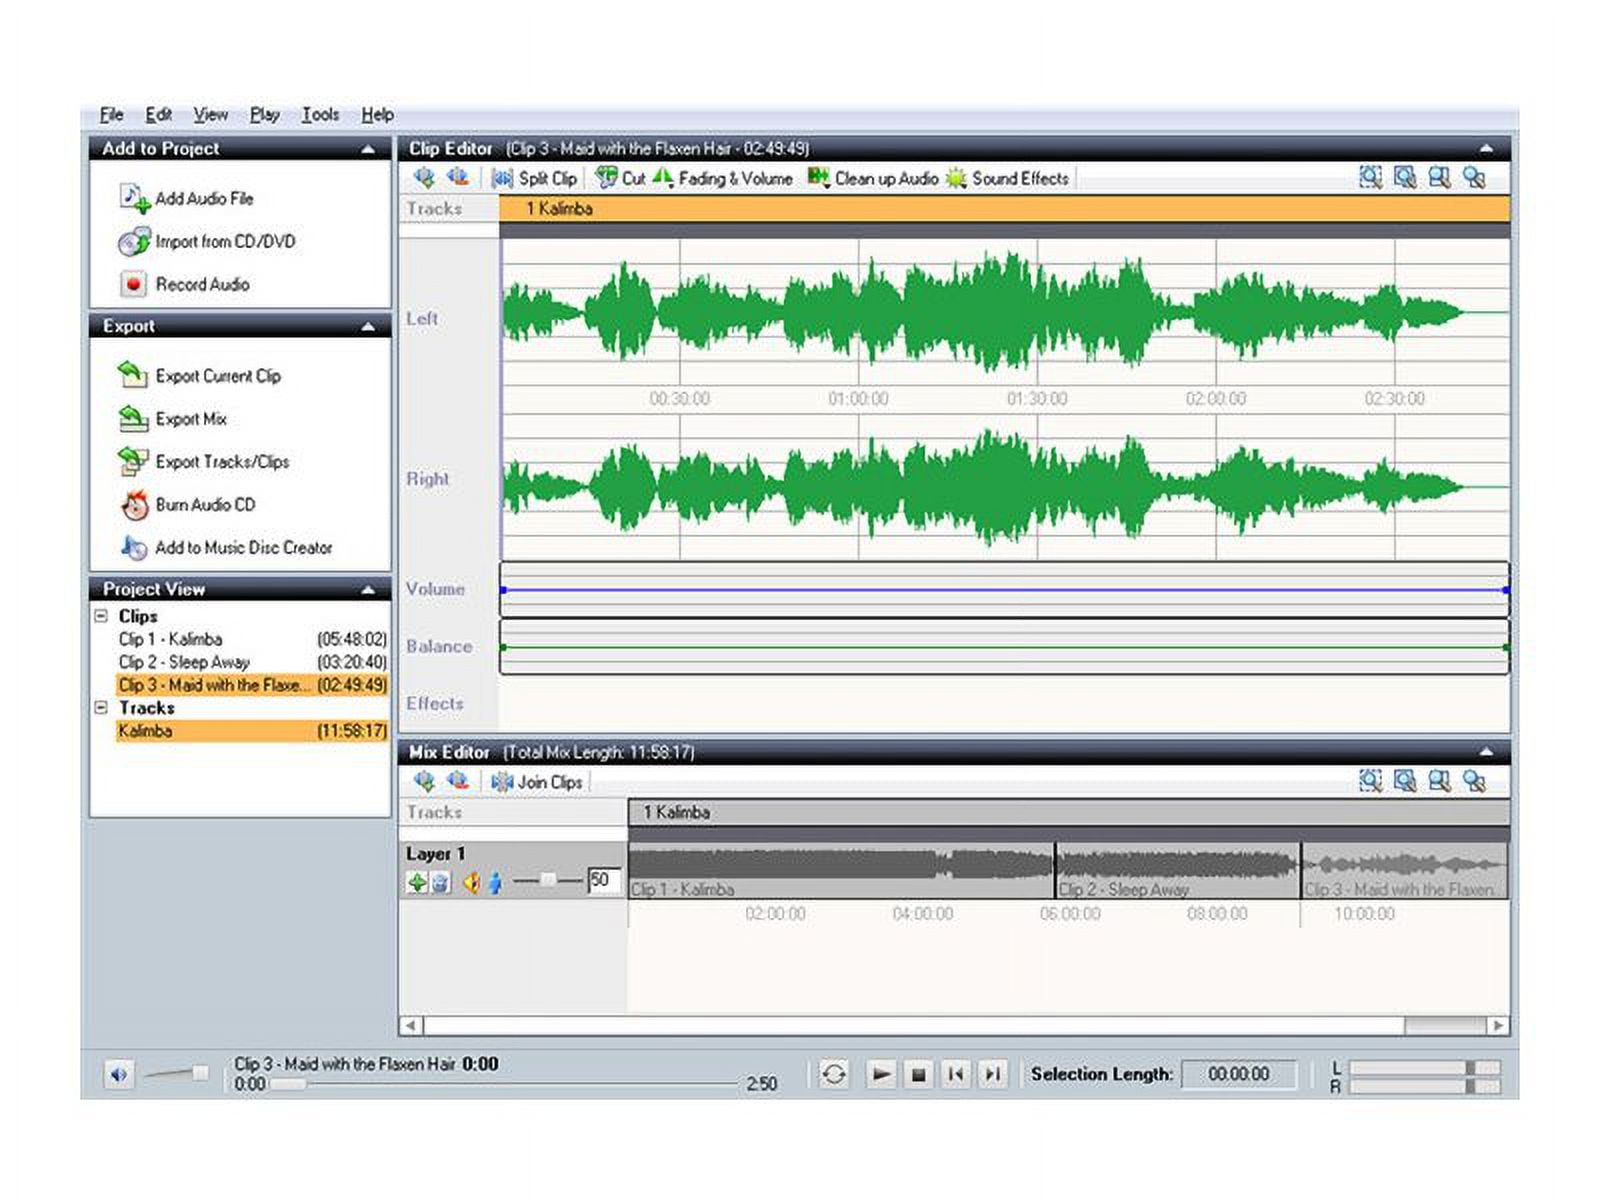The height and width of the screenshot is (1200, 1600).
Task: Click the red Record Audio icon
Action: 133,284
